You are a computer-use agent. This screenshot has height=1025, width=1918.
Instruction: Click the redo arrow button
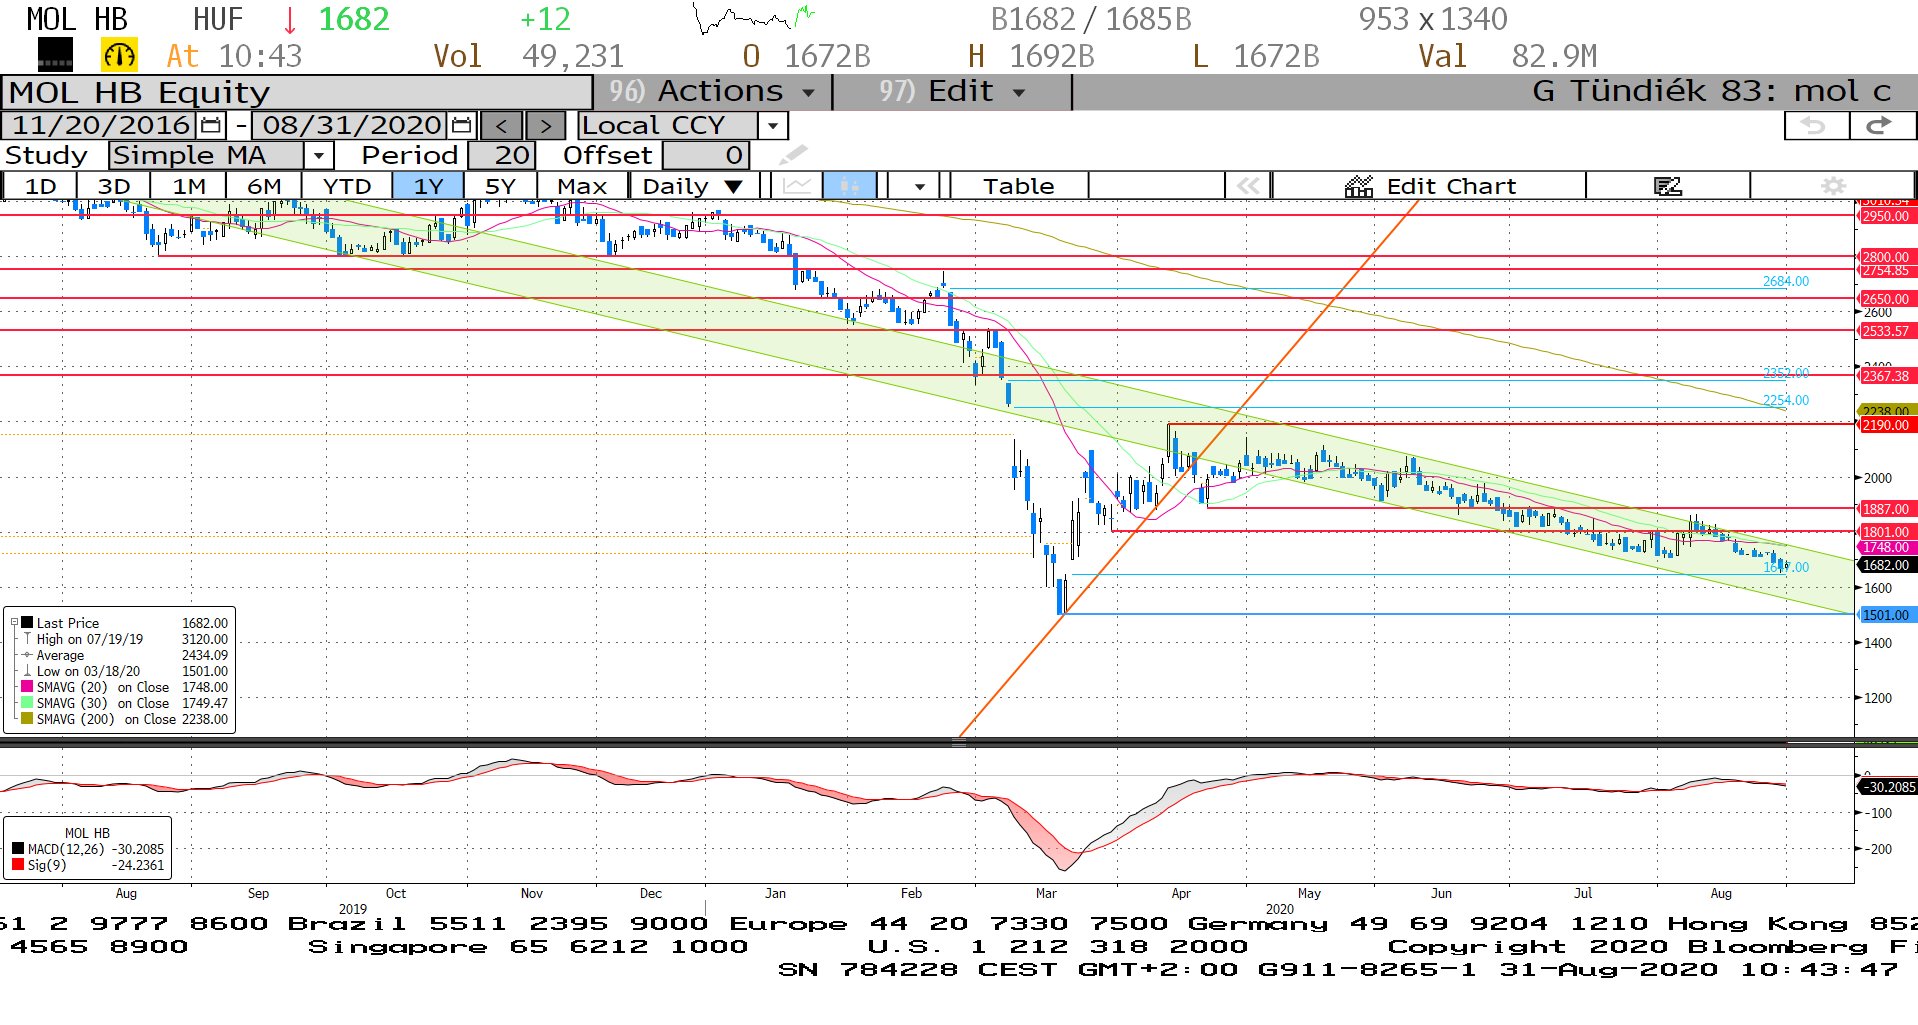tap(1882, 126)
